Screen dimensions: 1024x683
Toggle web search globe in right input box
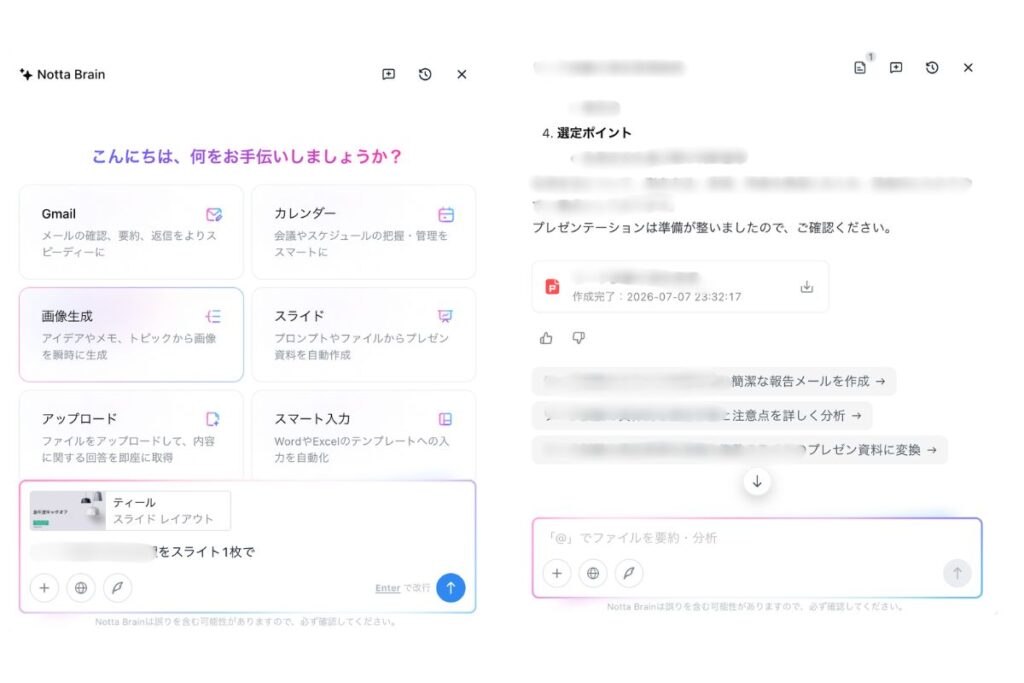(593, 573)
